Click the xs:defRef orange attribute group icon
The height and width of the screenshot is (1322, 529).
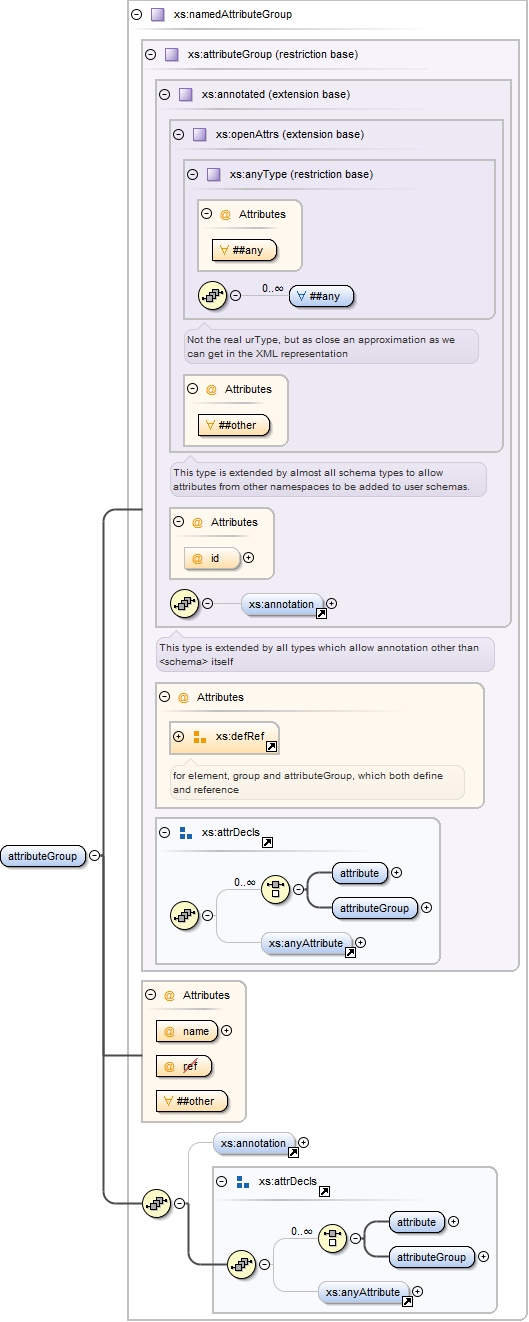(x=199, y=737)
